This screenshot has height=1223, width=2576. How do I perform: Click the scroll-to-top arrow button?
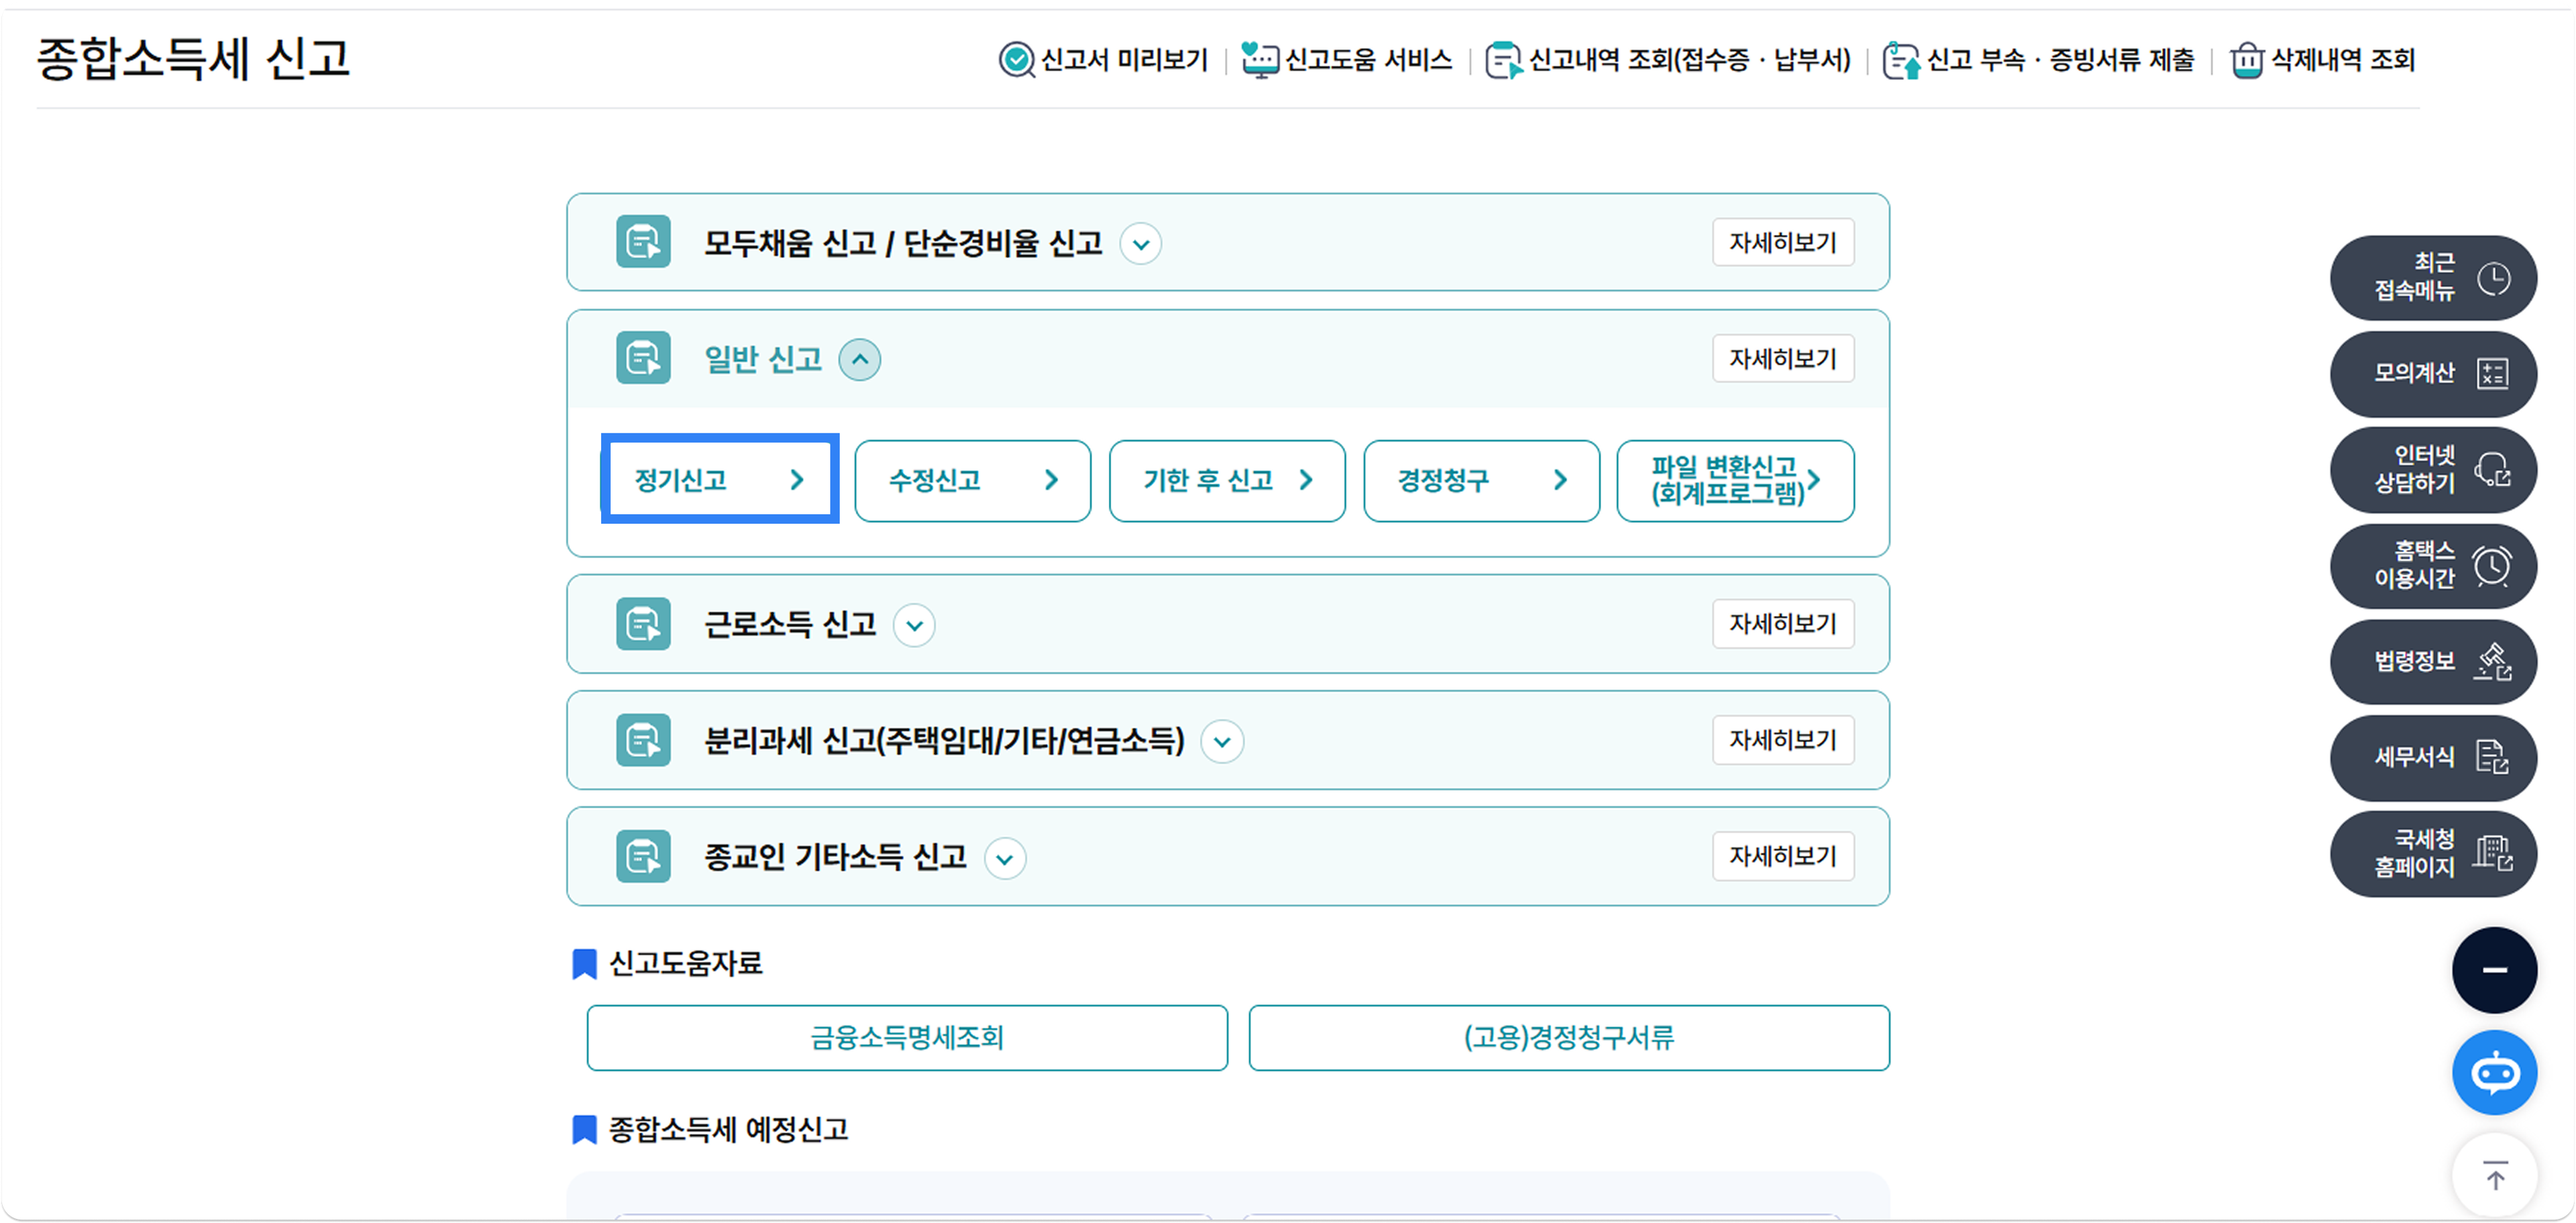[x=2494, y=1176]
